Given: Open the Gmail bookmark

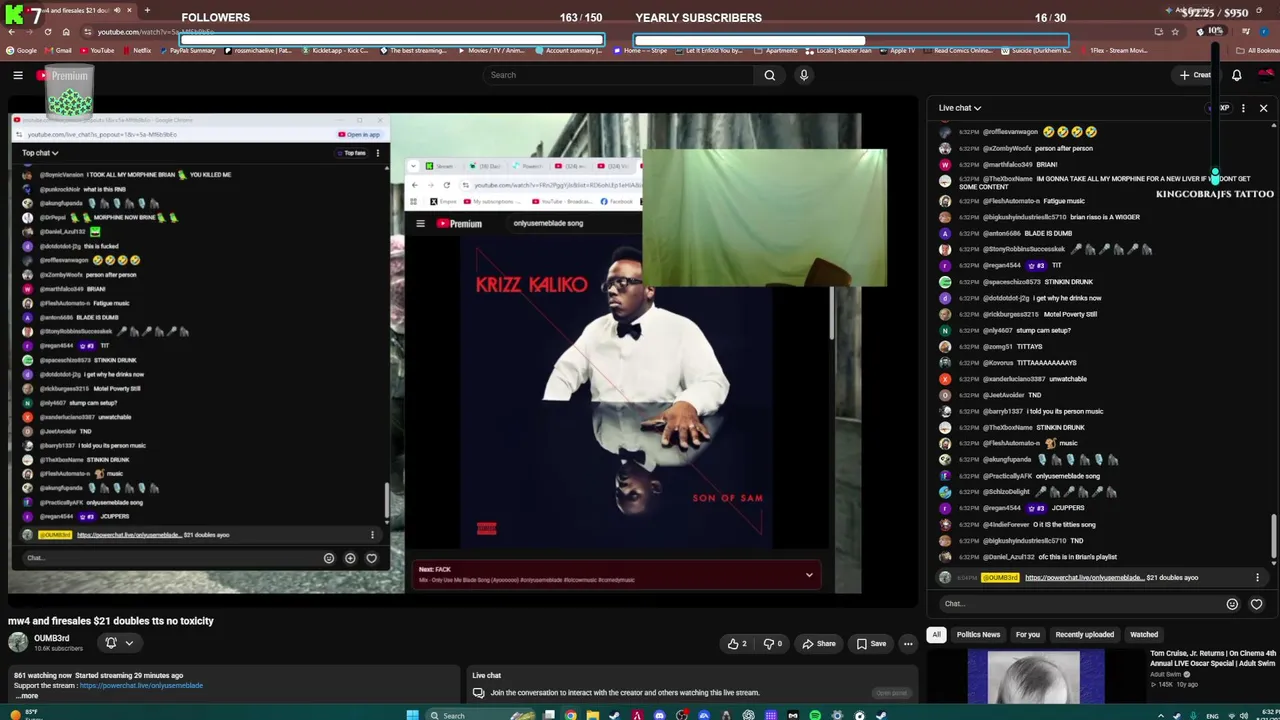Looking at the screenshot, I should (58, 50).
